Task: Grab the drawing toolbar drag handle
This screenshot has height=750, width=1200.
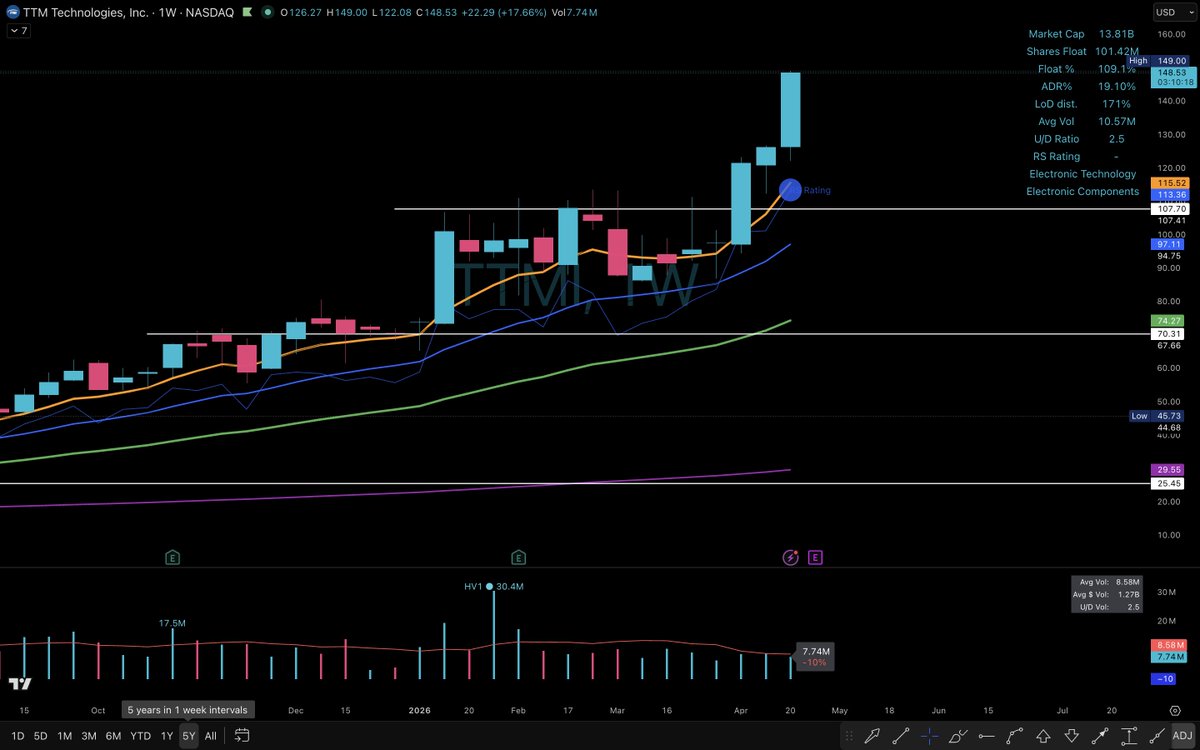Action: (849, 736)
